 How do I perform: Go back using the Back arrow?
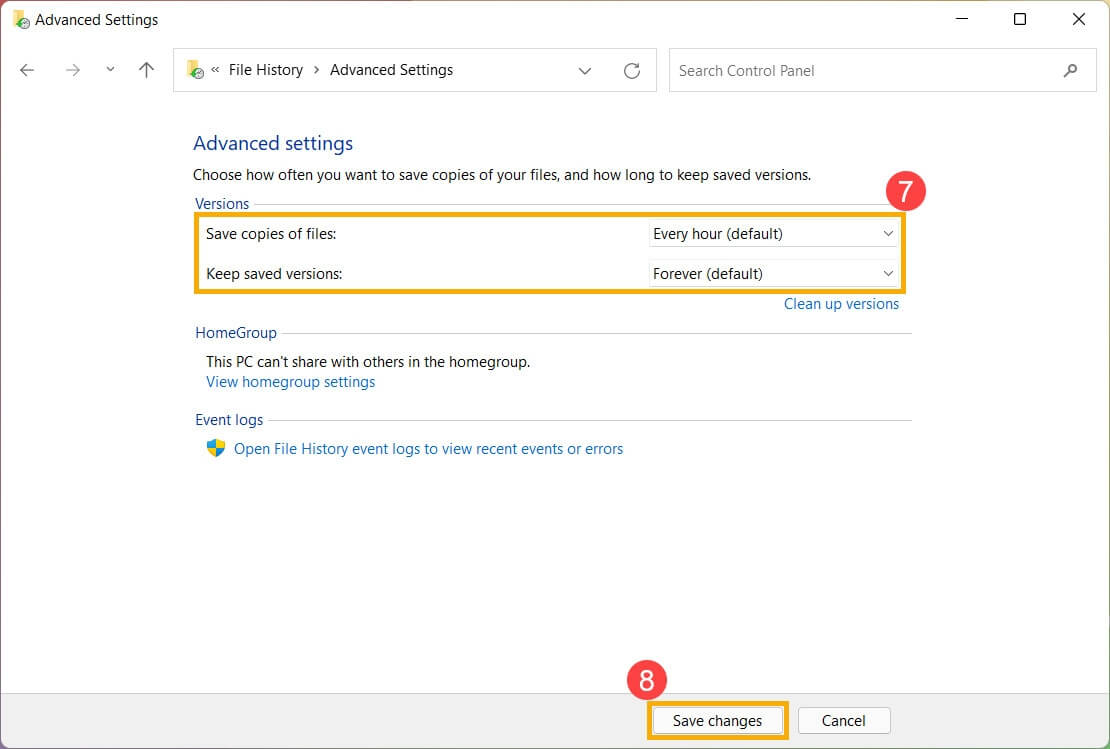pyautogui.click(x=27, y=70)
